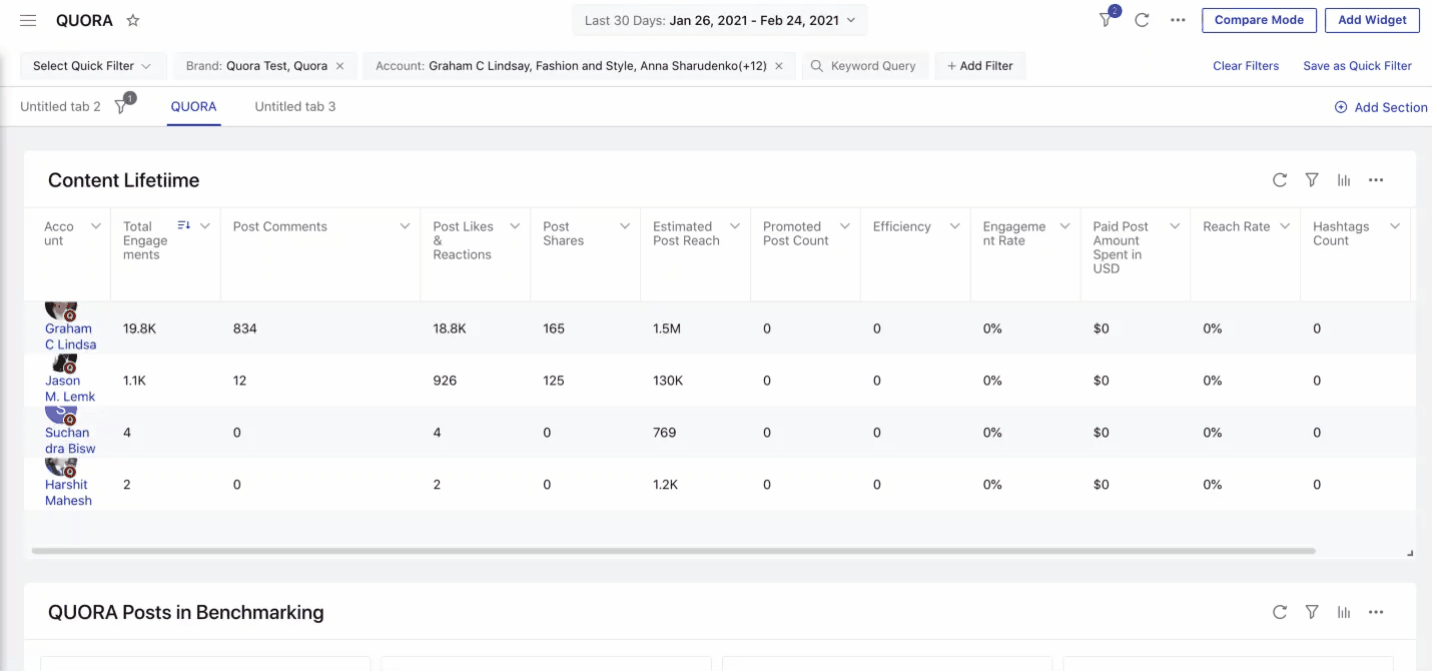The width and height of the screenshot is (1432, 671).
Task: Click filter icon on Untitled tab 2
Action: [x=123, y=105]
